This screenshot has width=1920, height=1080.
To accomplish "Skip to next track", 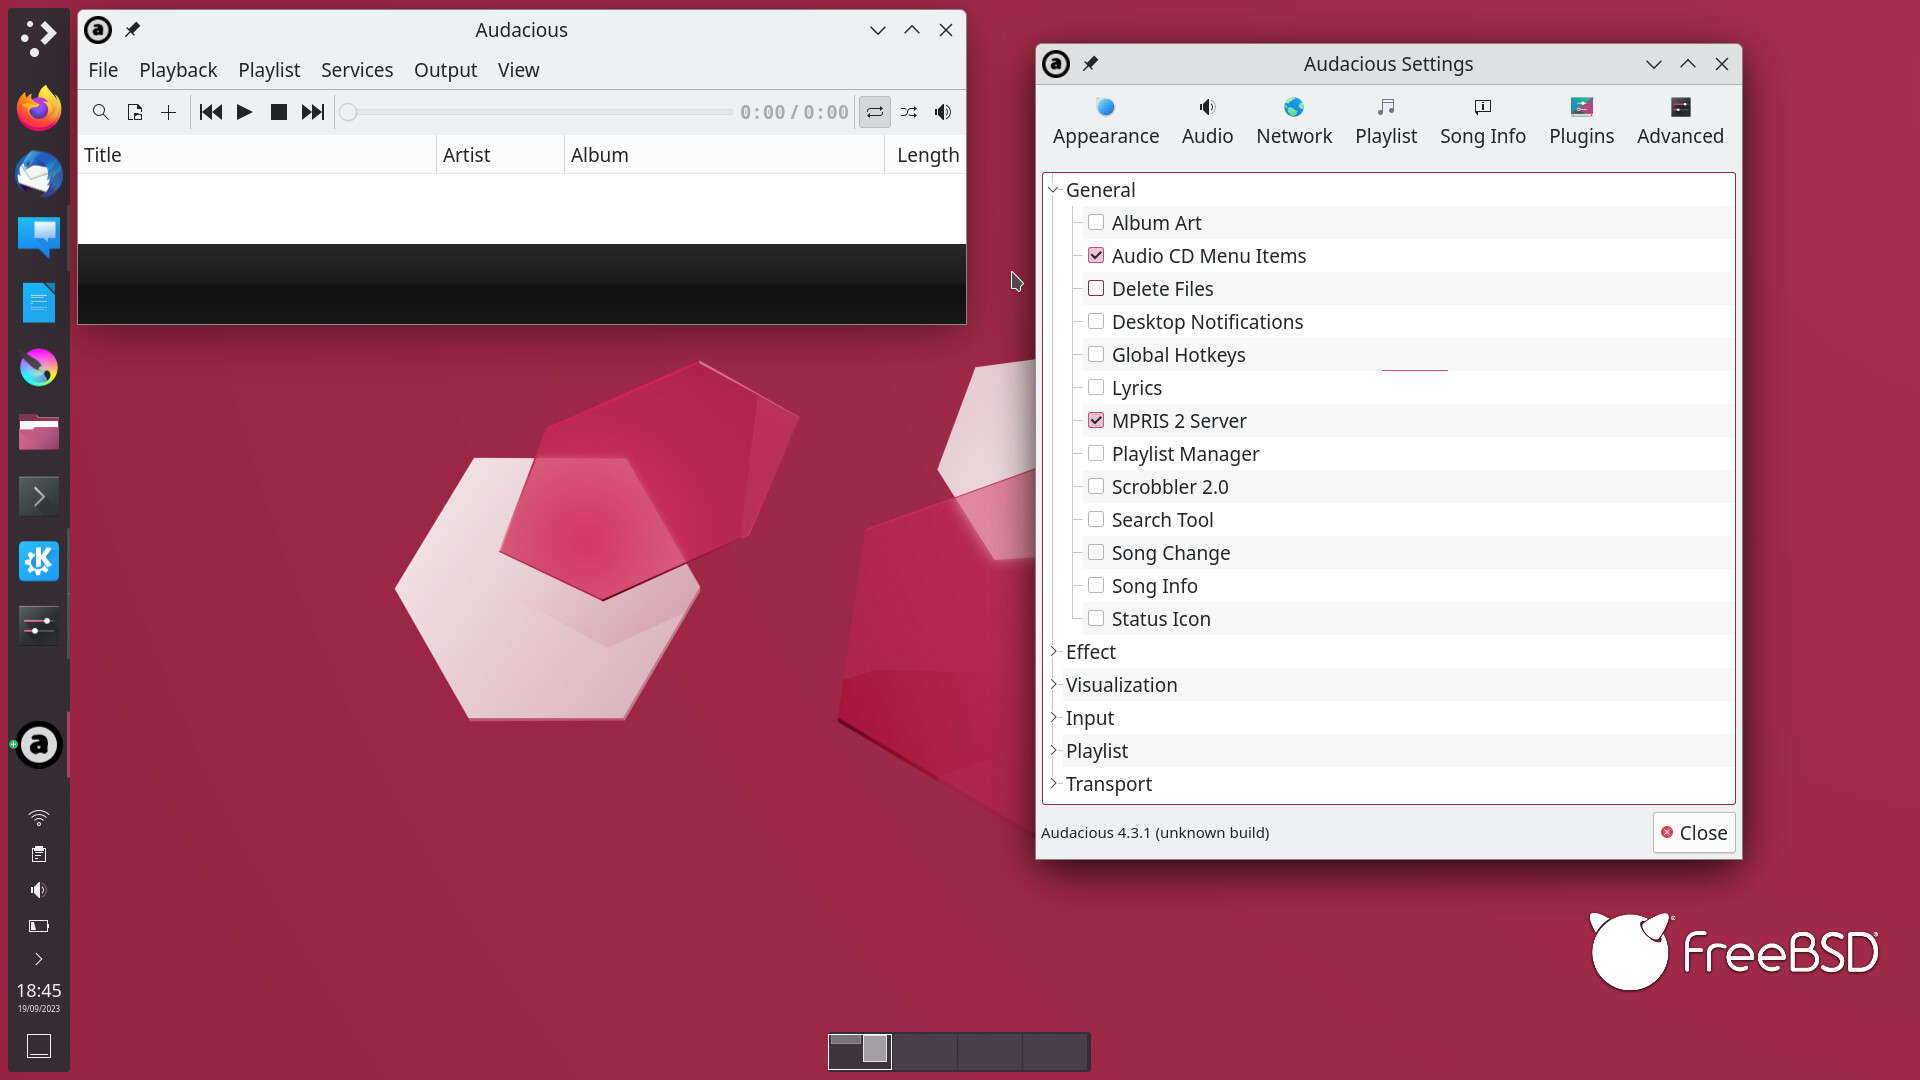I will (313, 112).
